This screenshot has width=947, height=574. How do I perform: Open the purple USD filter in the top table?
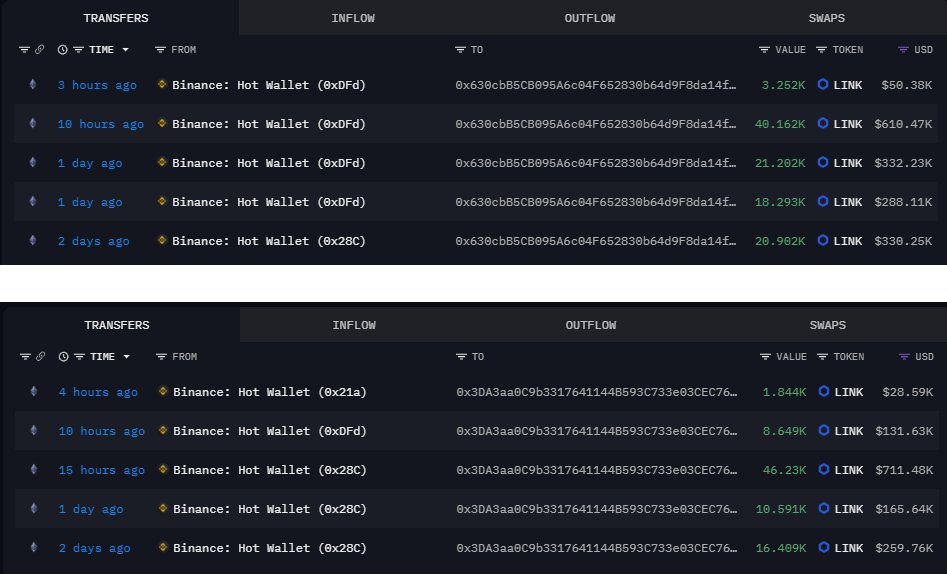coord(903,49)
